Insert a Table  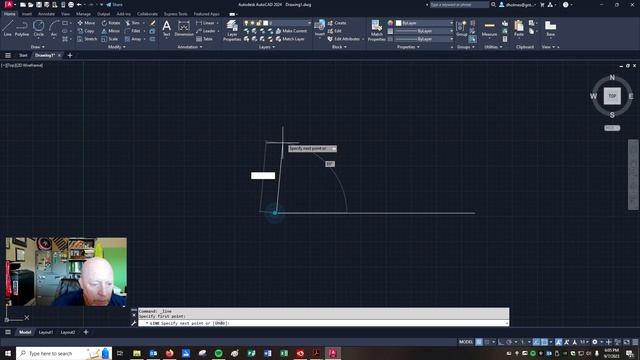204,39
